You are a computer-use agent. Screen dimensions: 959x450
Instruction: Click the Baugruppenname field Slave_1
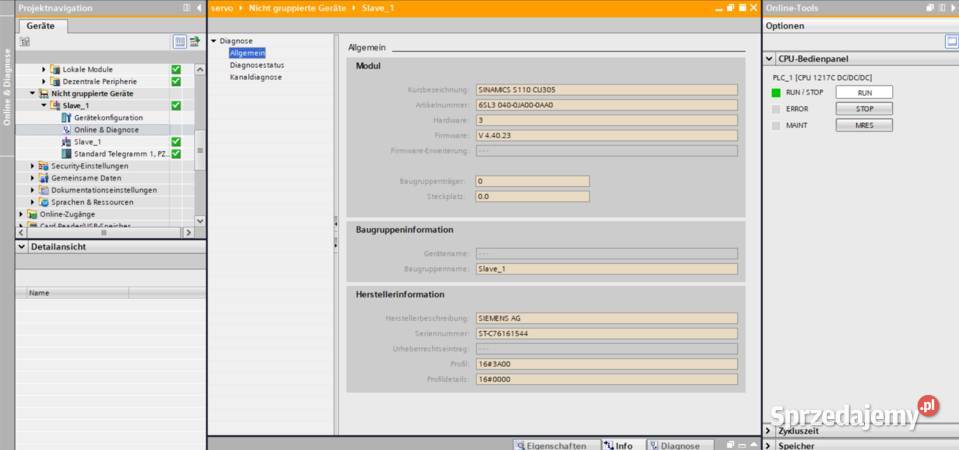click(607, 269)
